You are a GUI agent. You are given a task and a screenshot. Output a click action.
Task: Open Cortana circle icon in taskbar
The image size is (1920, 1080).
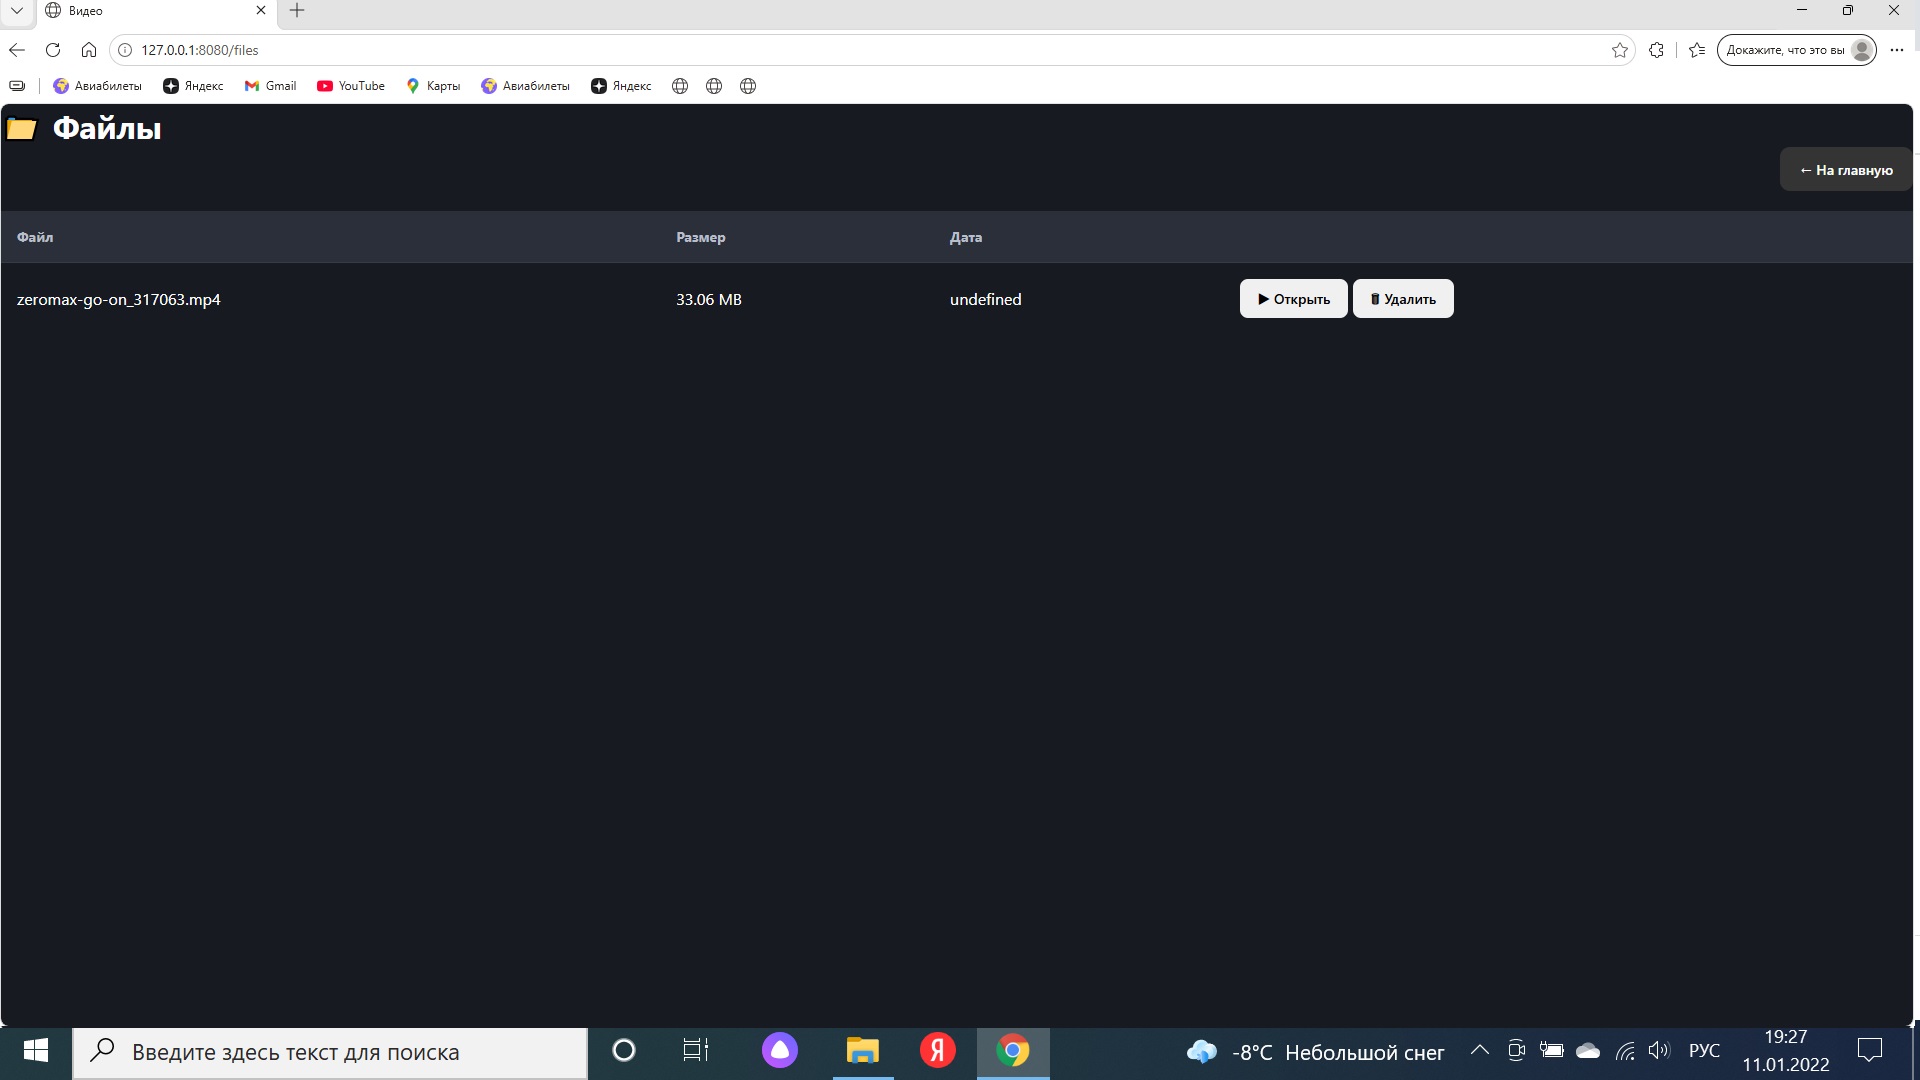[x=624, y=1051]
